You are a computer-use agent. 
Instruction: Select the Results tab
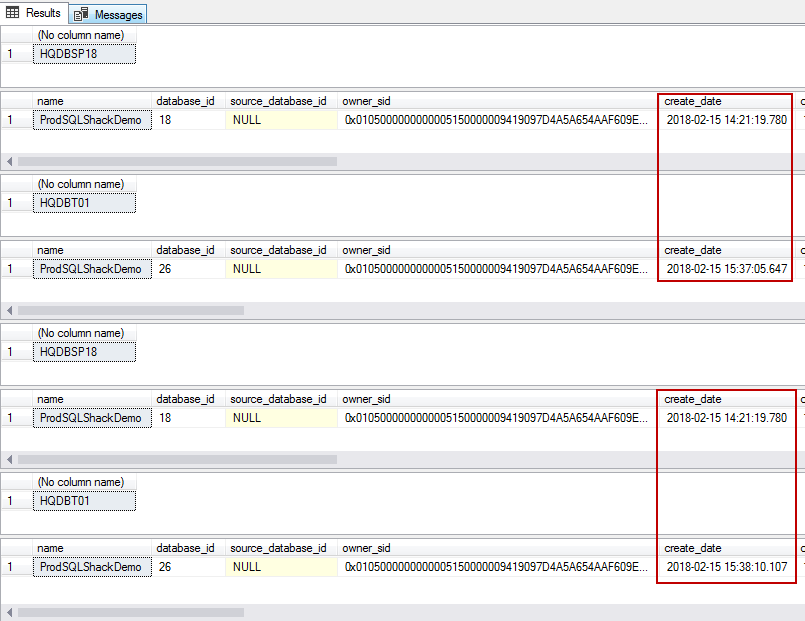pos(42,13)
